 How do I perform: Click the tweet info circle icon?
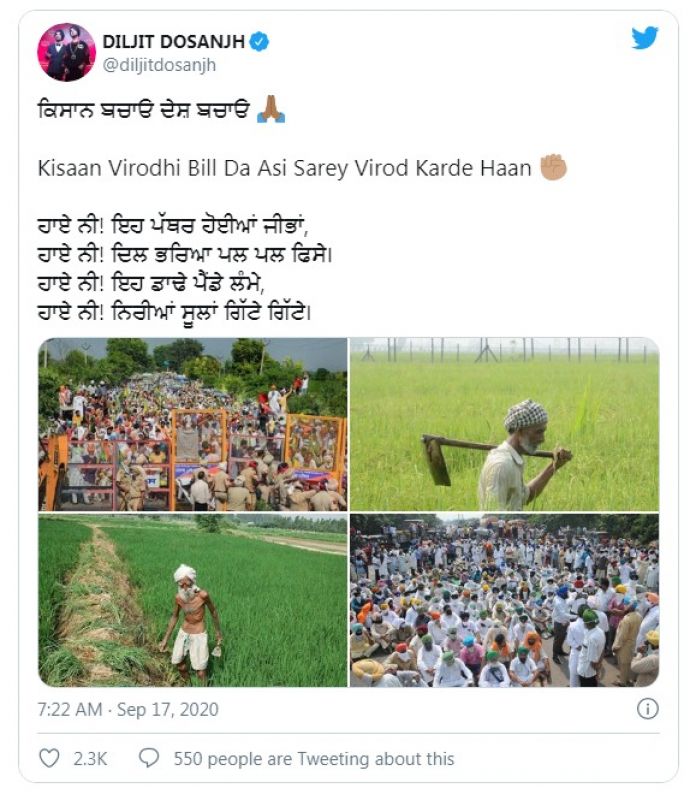[648, 709]
